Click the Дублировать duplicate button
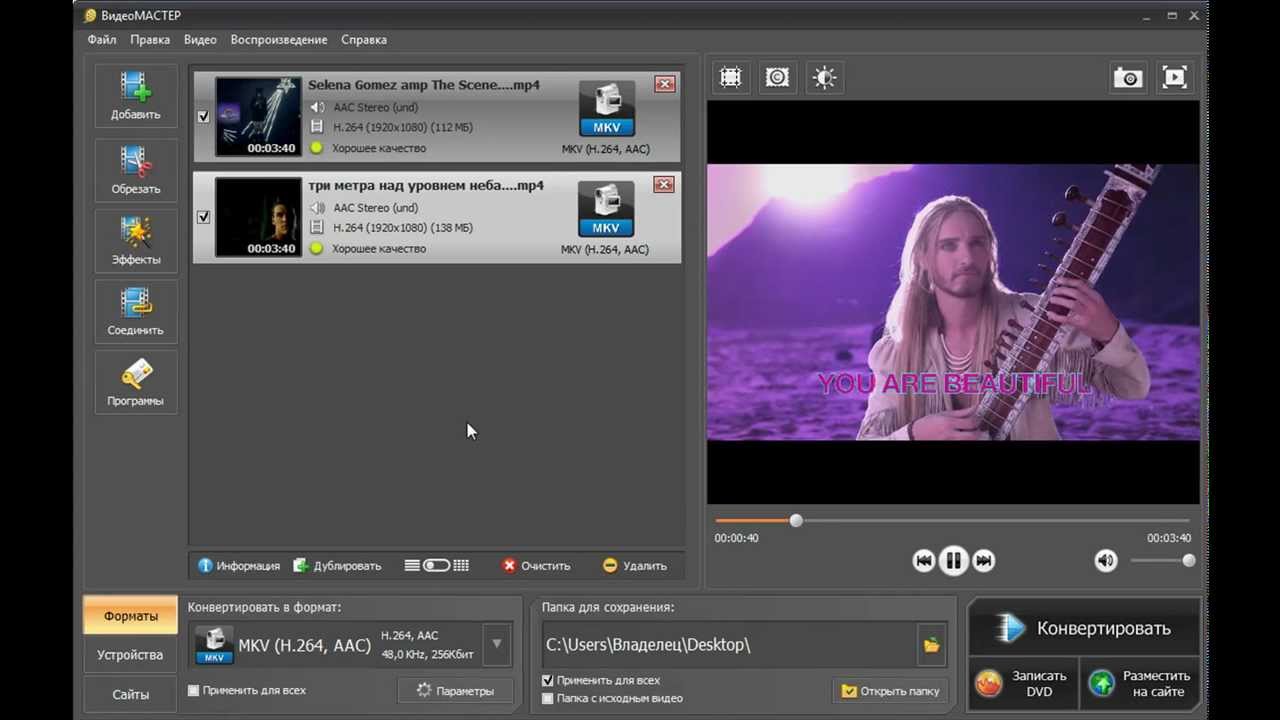 pos(337,565)
